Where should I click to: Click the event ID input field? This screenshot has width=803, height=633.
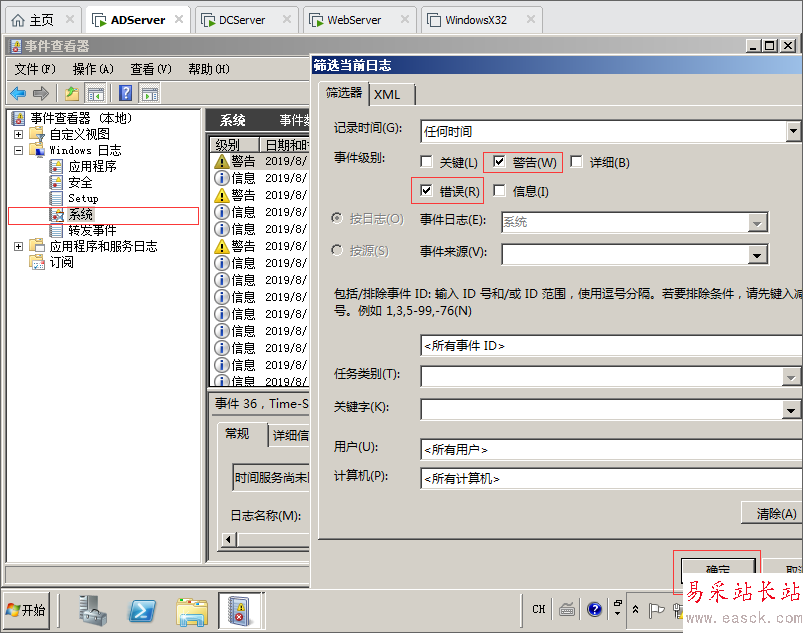click(611, 346)
